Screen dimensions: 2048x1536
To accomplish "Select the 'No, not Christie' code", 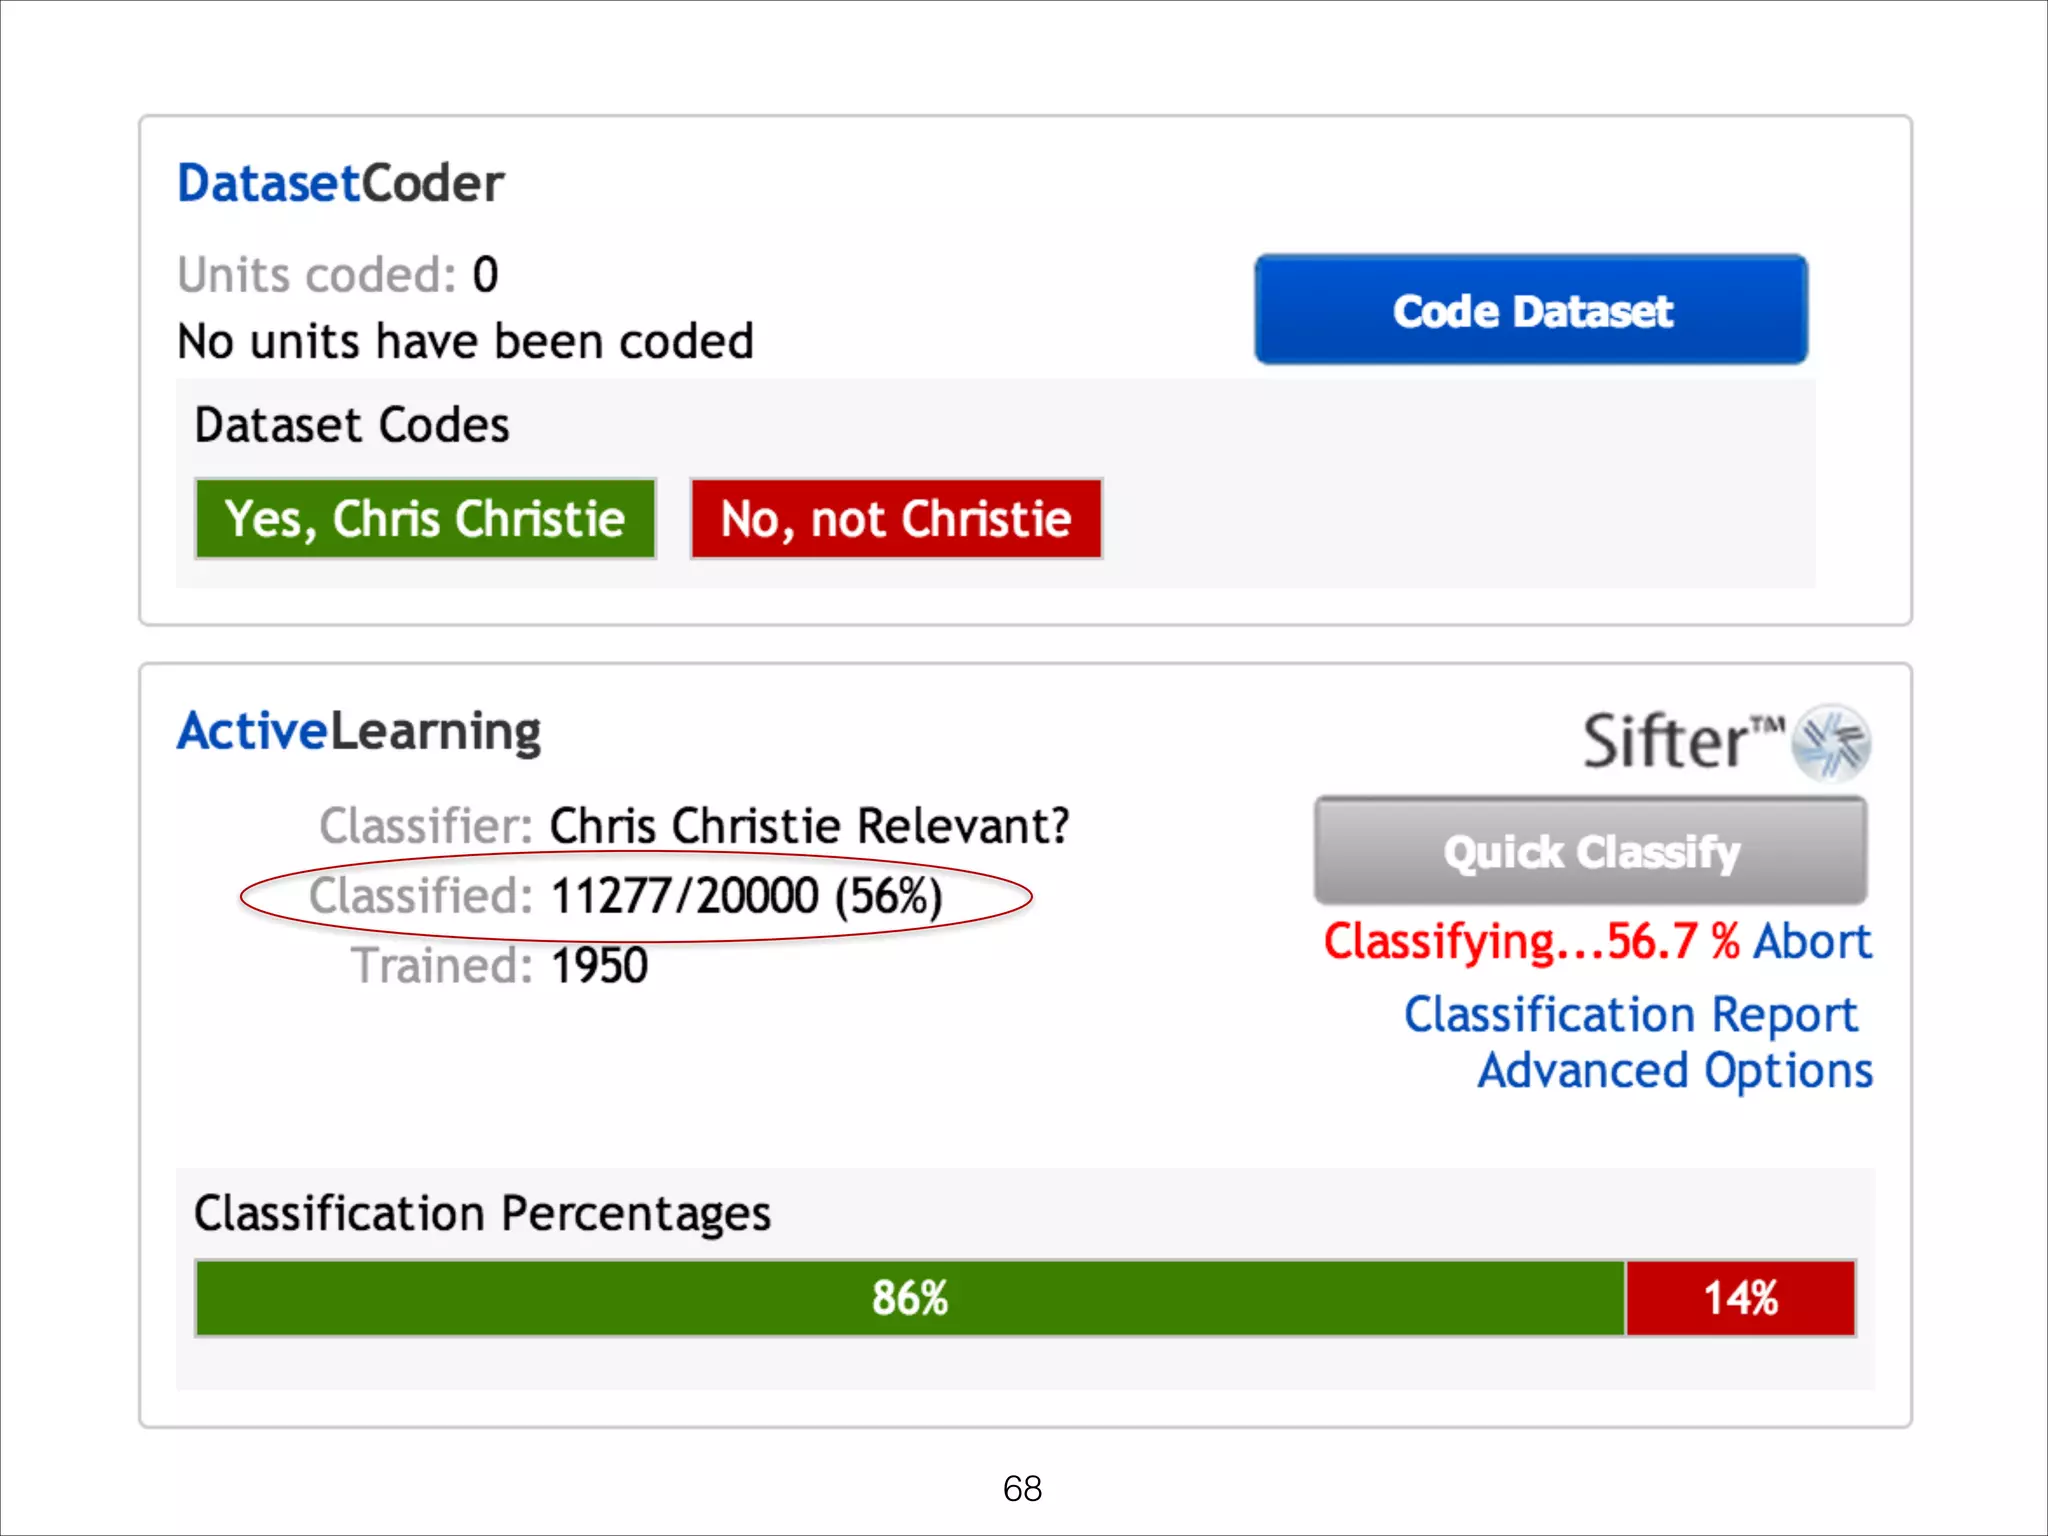I will 896,519.
